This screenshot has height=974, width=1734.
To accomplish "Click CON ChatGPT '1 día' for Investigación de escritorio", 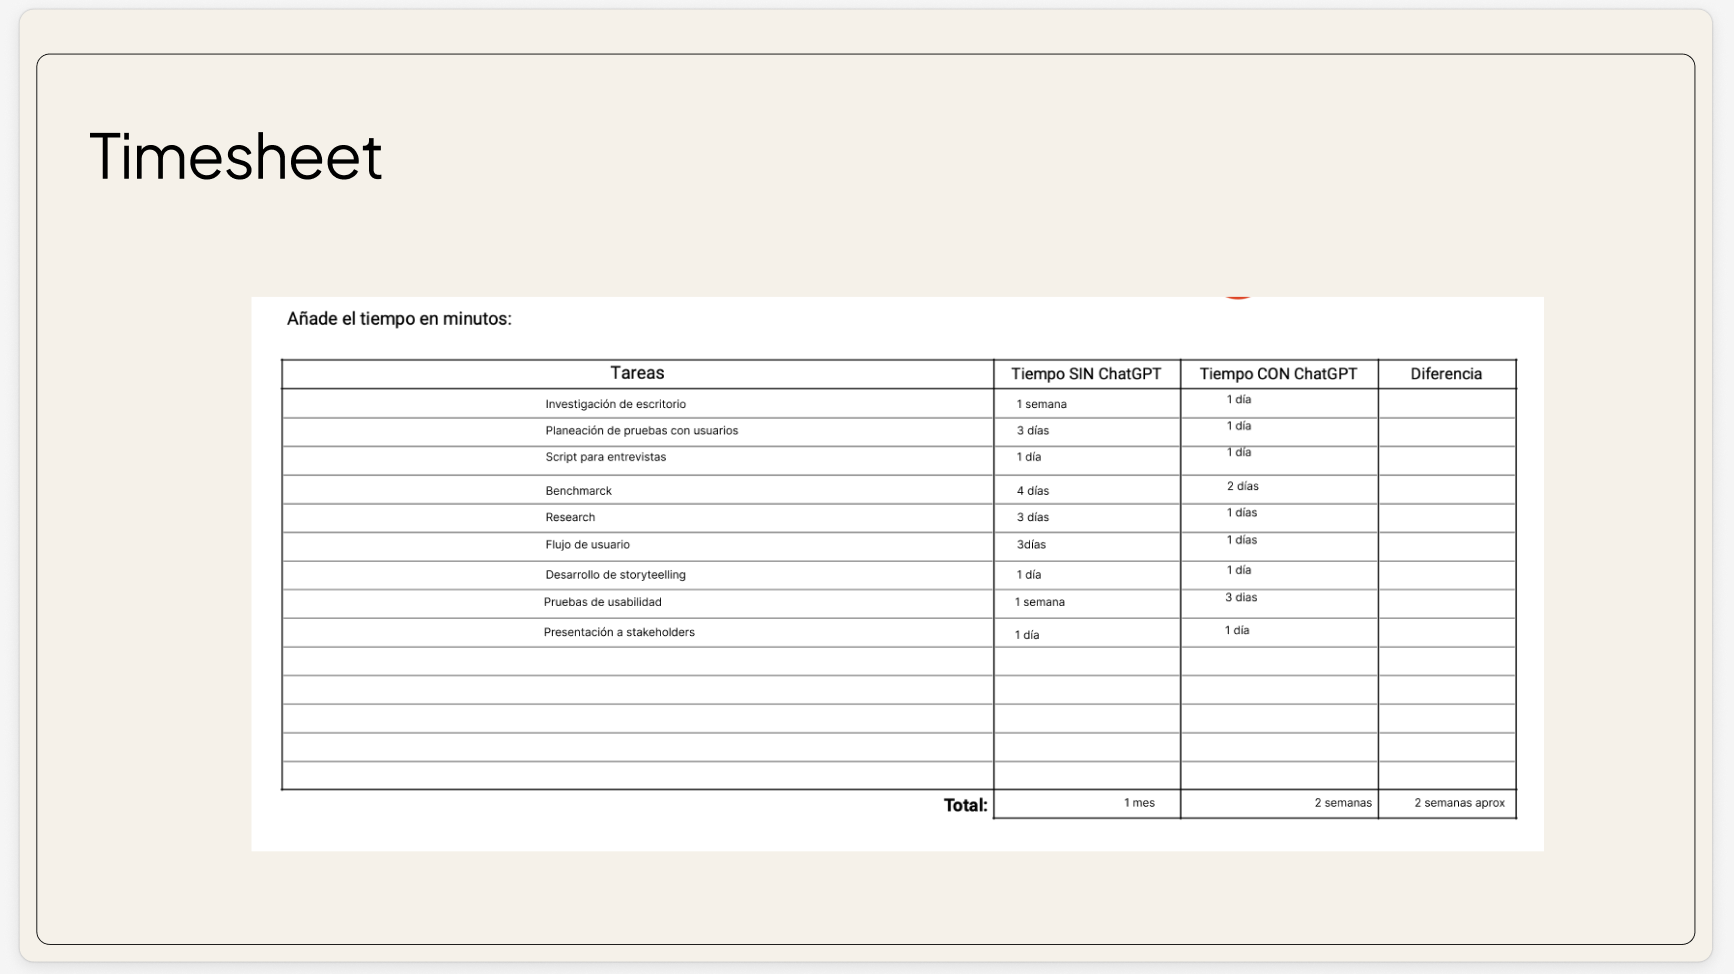I will [x=1239, y=399].
